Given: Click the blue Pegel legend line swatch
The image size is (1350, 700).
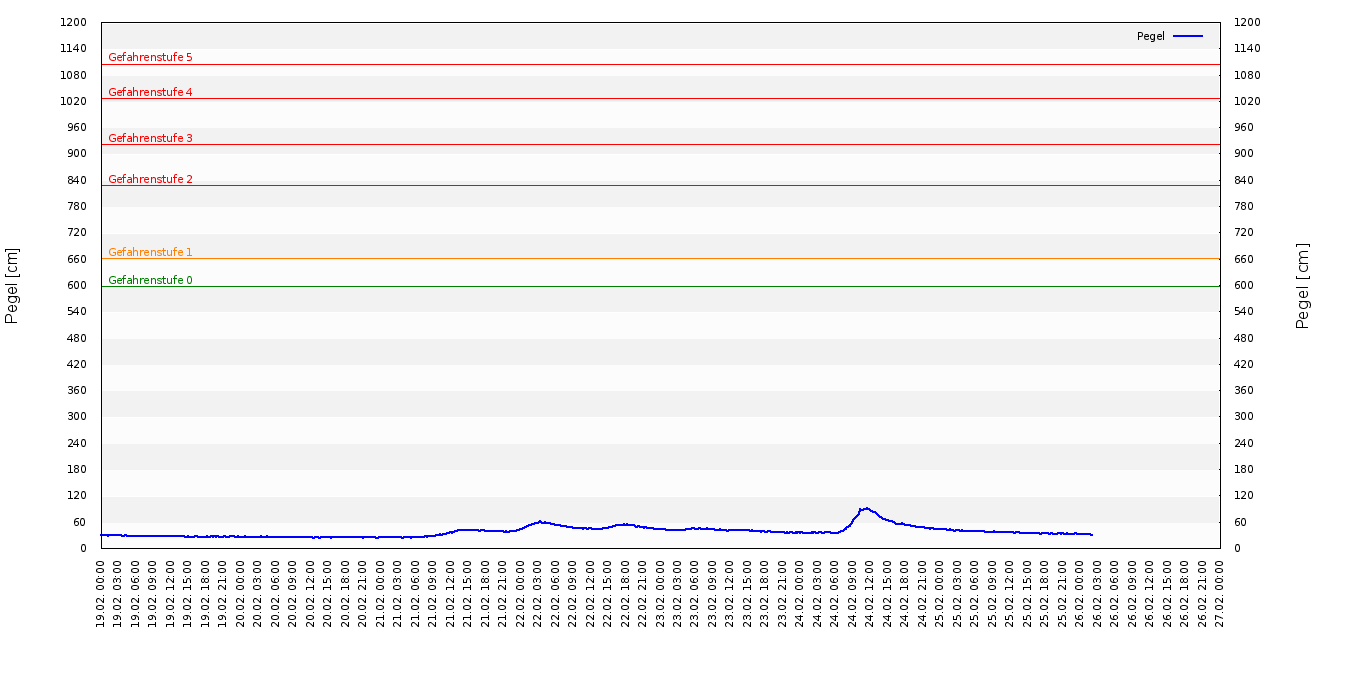Looking at the screenshot, I should click(1188, 36).
